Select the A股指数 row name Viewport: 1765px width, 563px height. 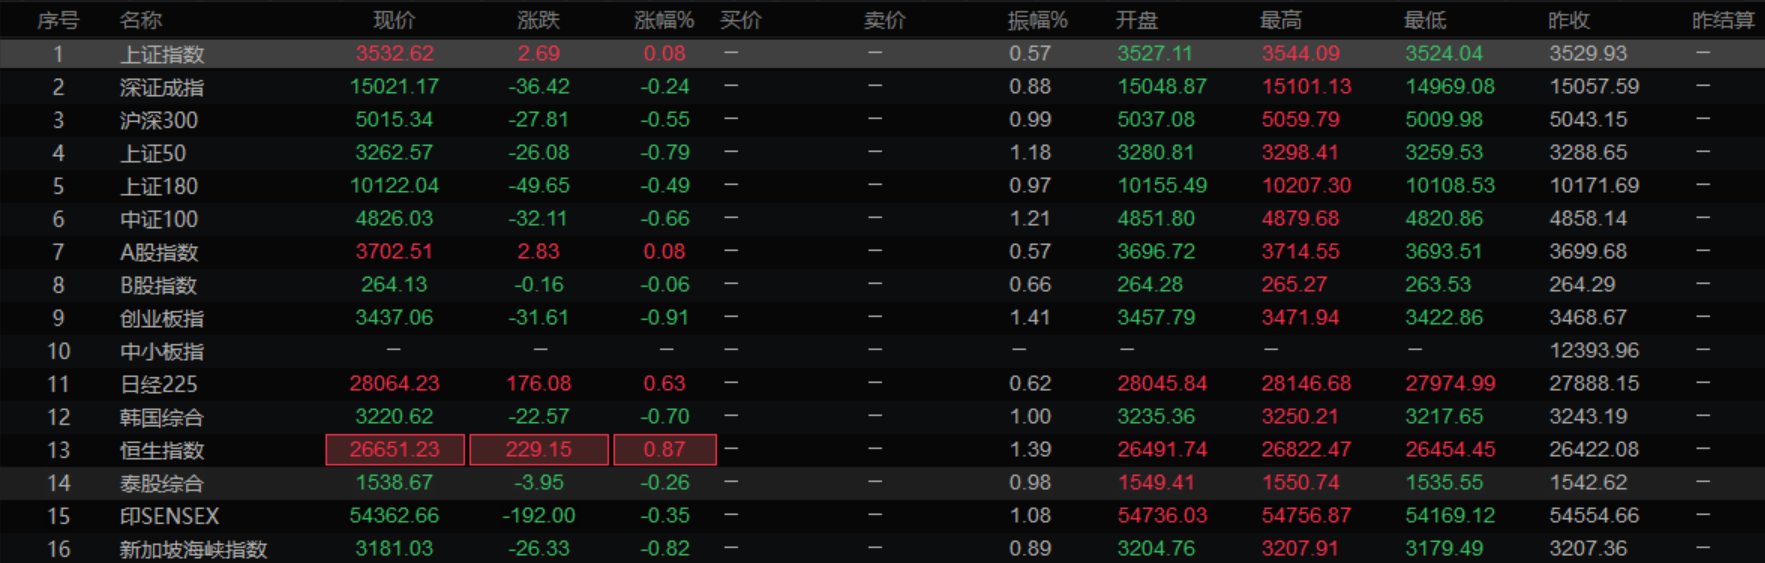159,252
